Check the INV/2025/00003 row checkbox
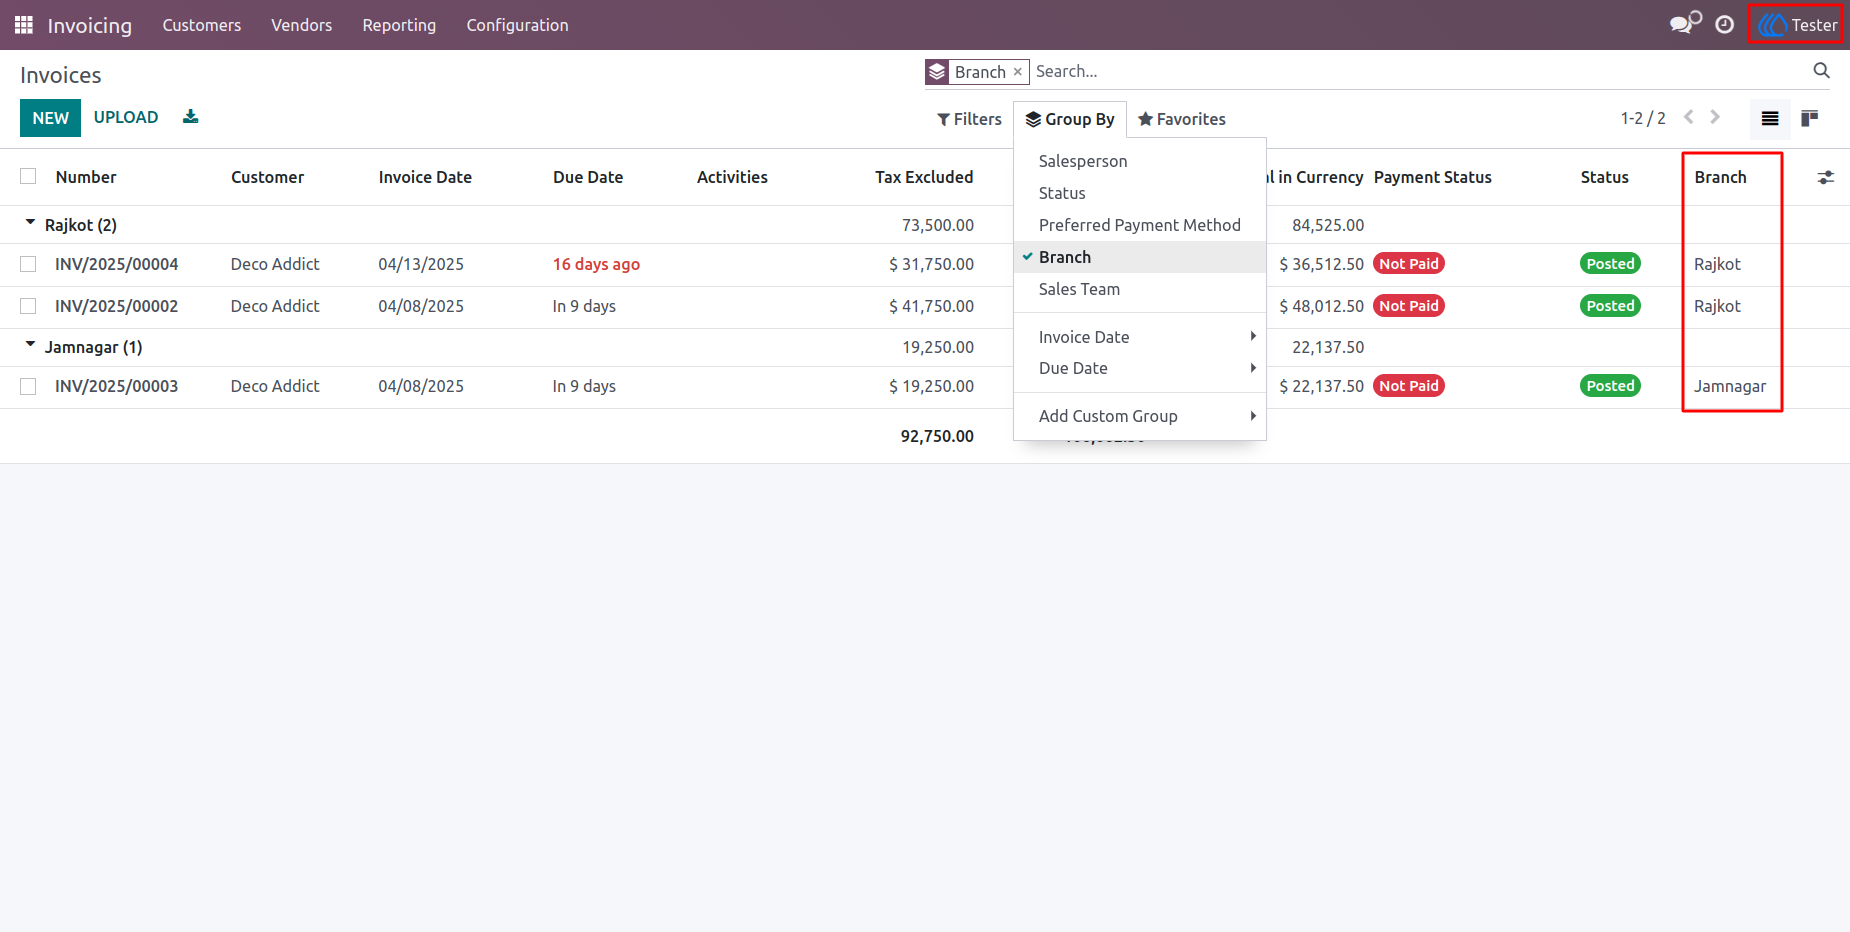The width and height of the screenshot is (1850, 932). [x=28, y=386]
